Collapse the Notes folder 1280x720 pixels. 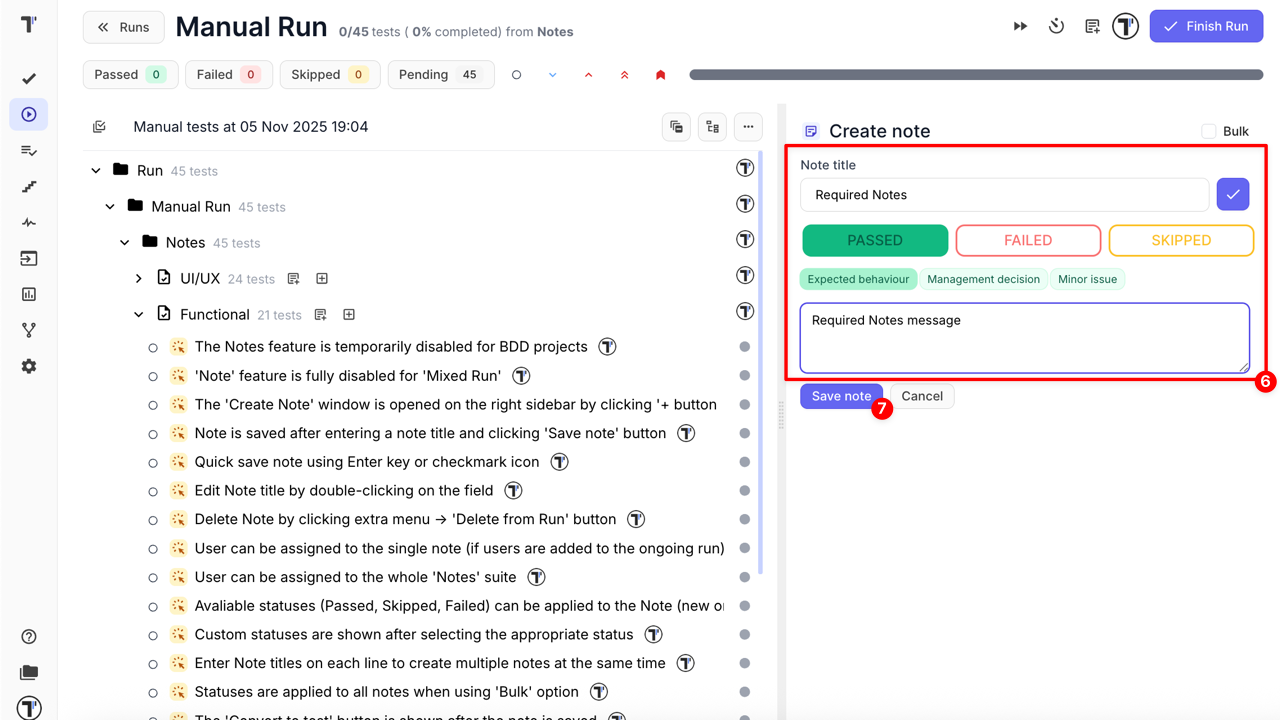point(125,243)
